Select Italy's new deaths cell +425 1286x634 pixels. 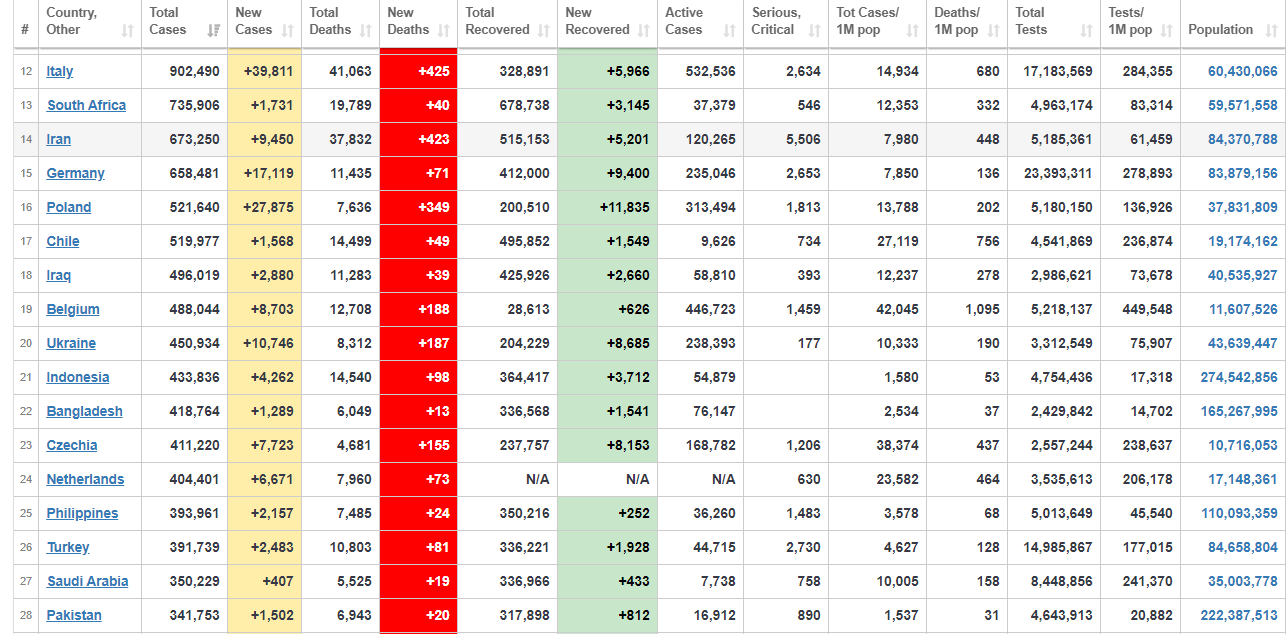pos(418,71)
